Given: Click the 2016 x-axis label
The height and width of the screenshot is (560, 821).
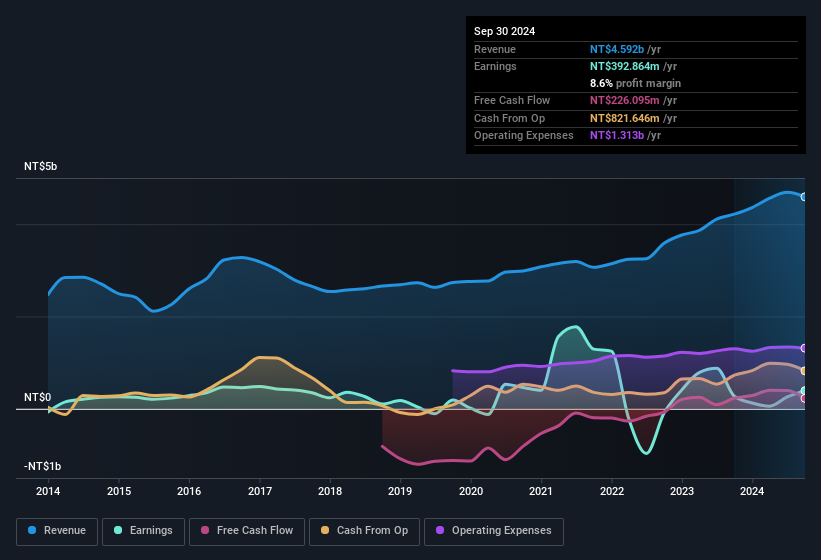Looking at the screenshot, I should click(x=189, y=491).
